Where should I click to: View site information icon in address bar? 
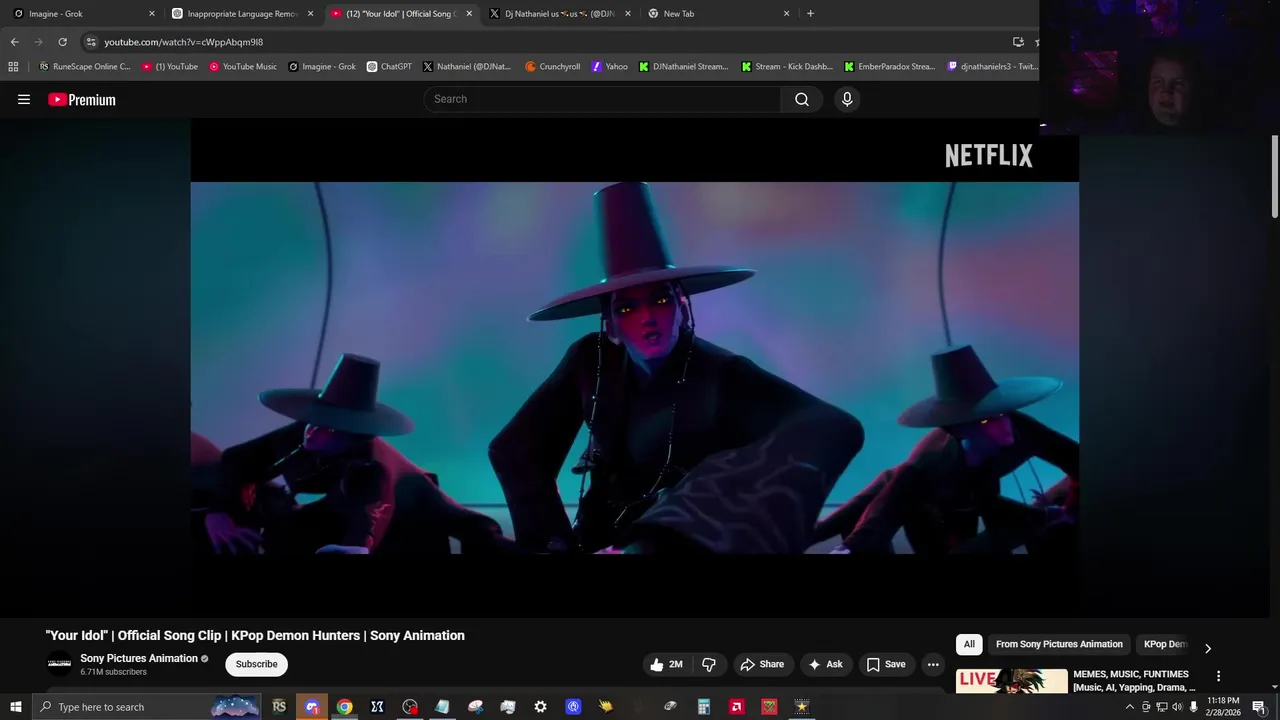tap(91, 42)
